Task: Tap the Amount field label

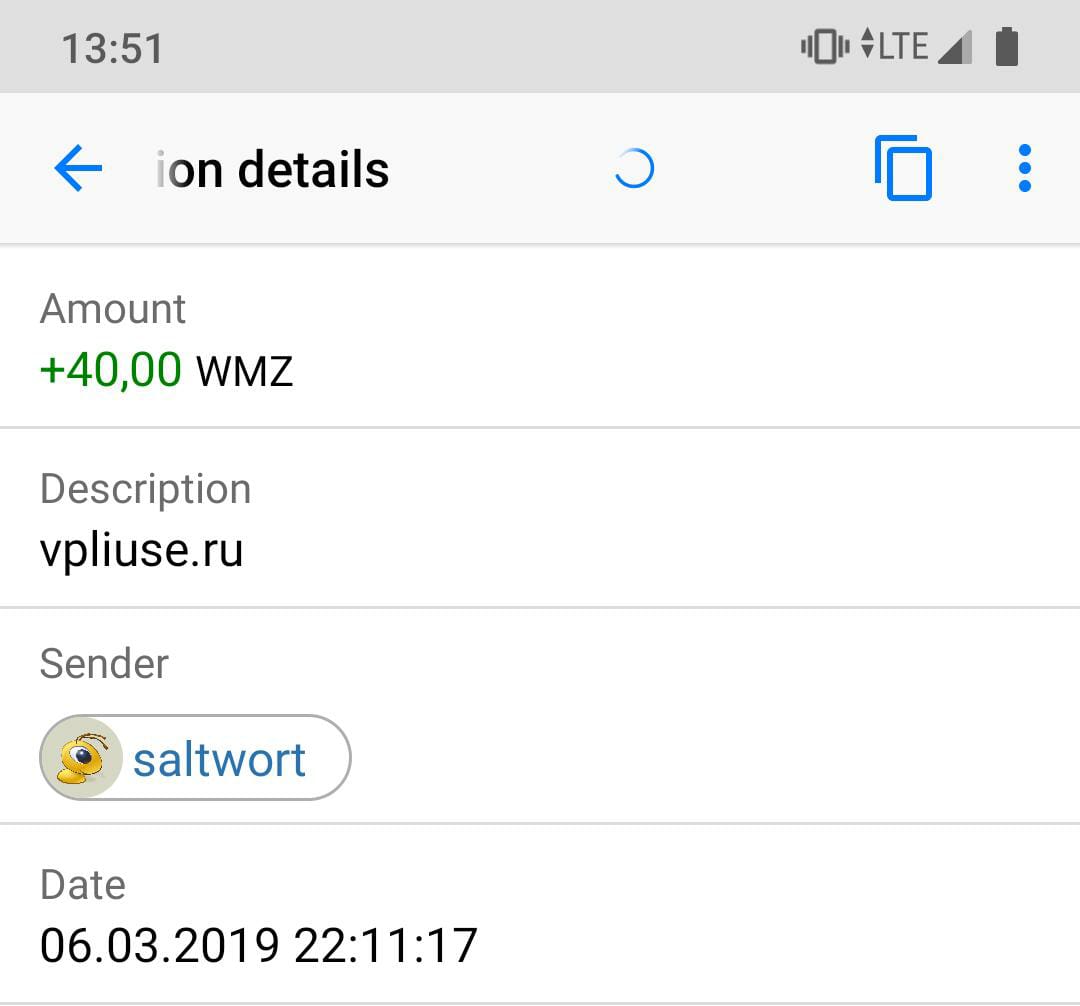Action: point(112,308)
